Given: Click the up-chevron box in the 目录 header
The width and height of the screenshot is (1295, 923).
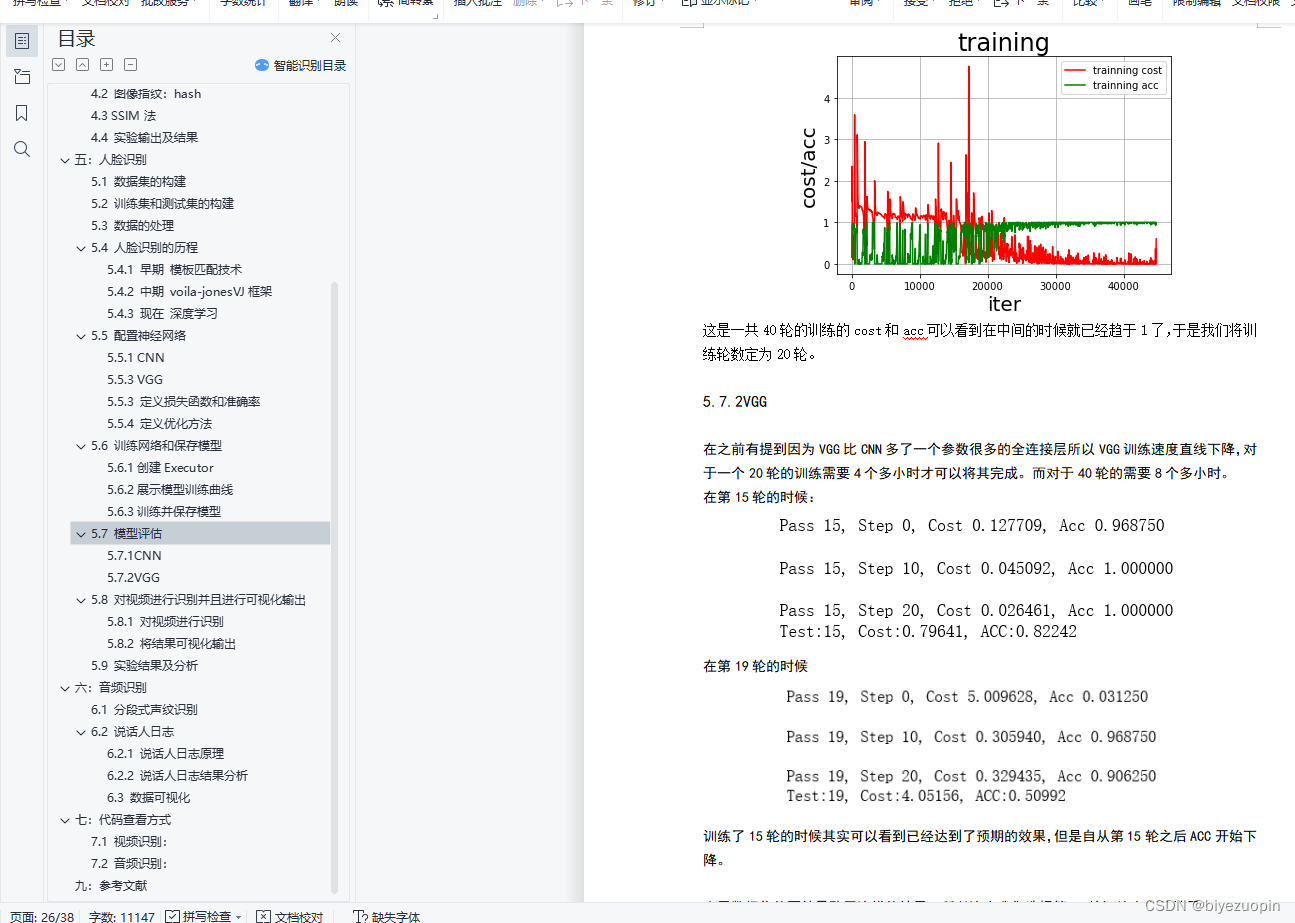Looking at the screenshot, I should pos(82,65).
